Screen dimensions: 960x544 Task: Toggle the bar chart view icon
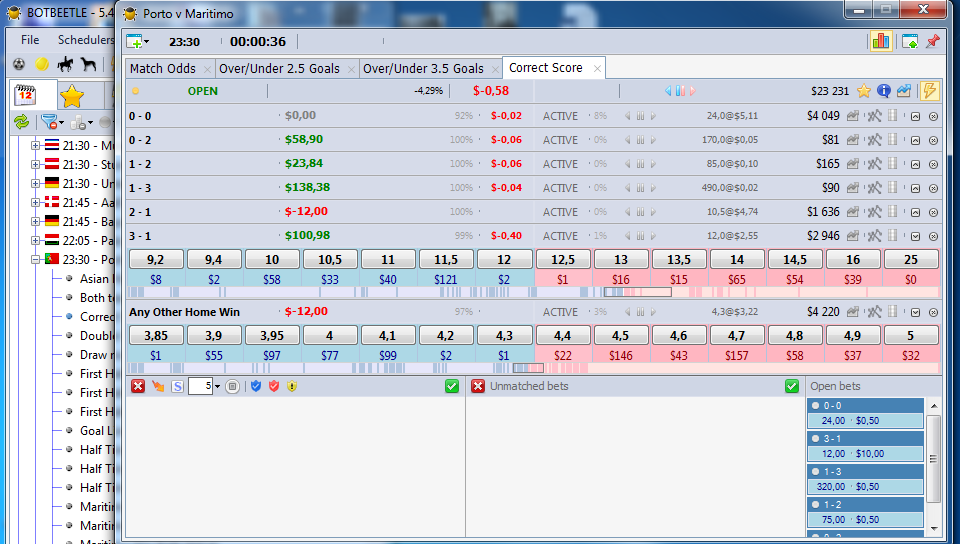click(x=880, y=41)
